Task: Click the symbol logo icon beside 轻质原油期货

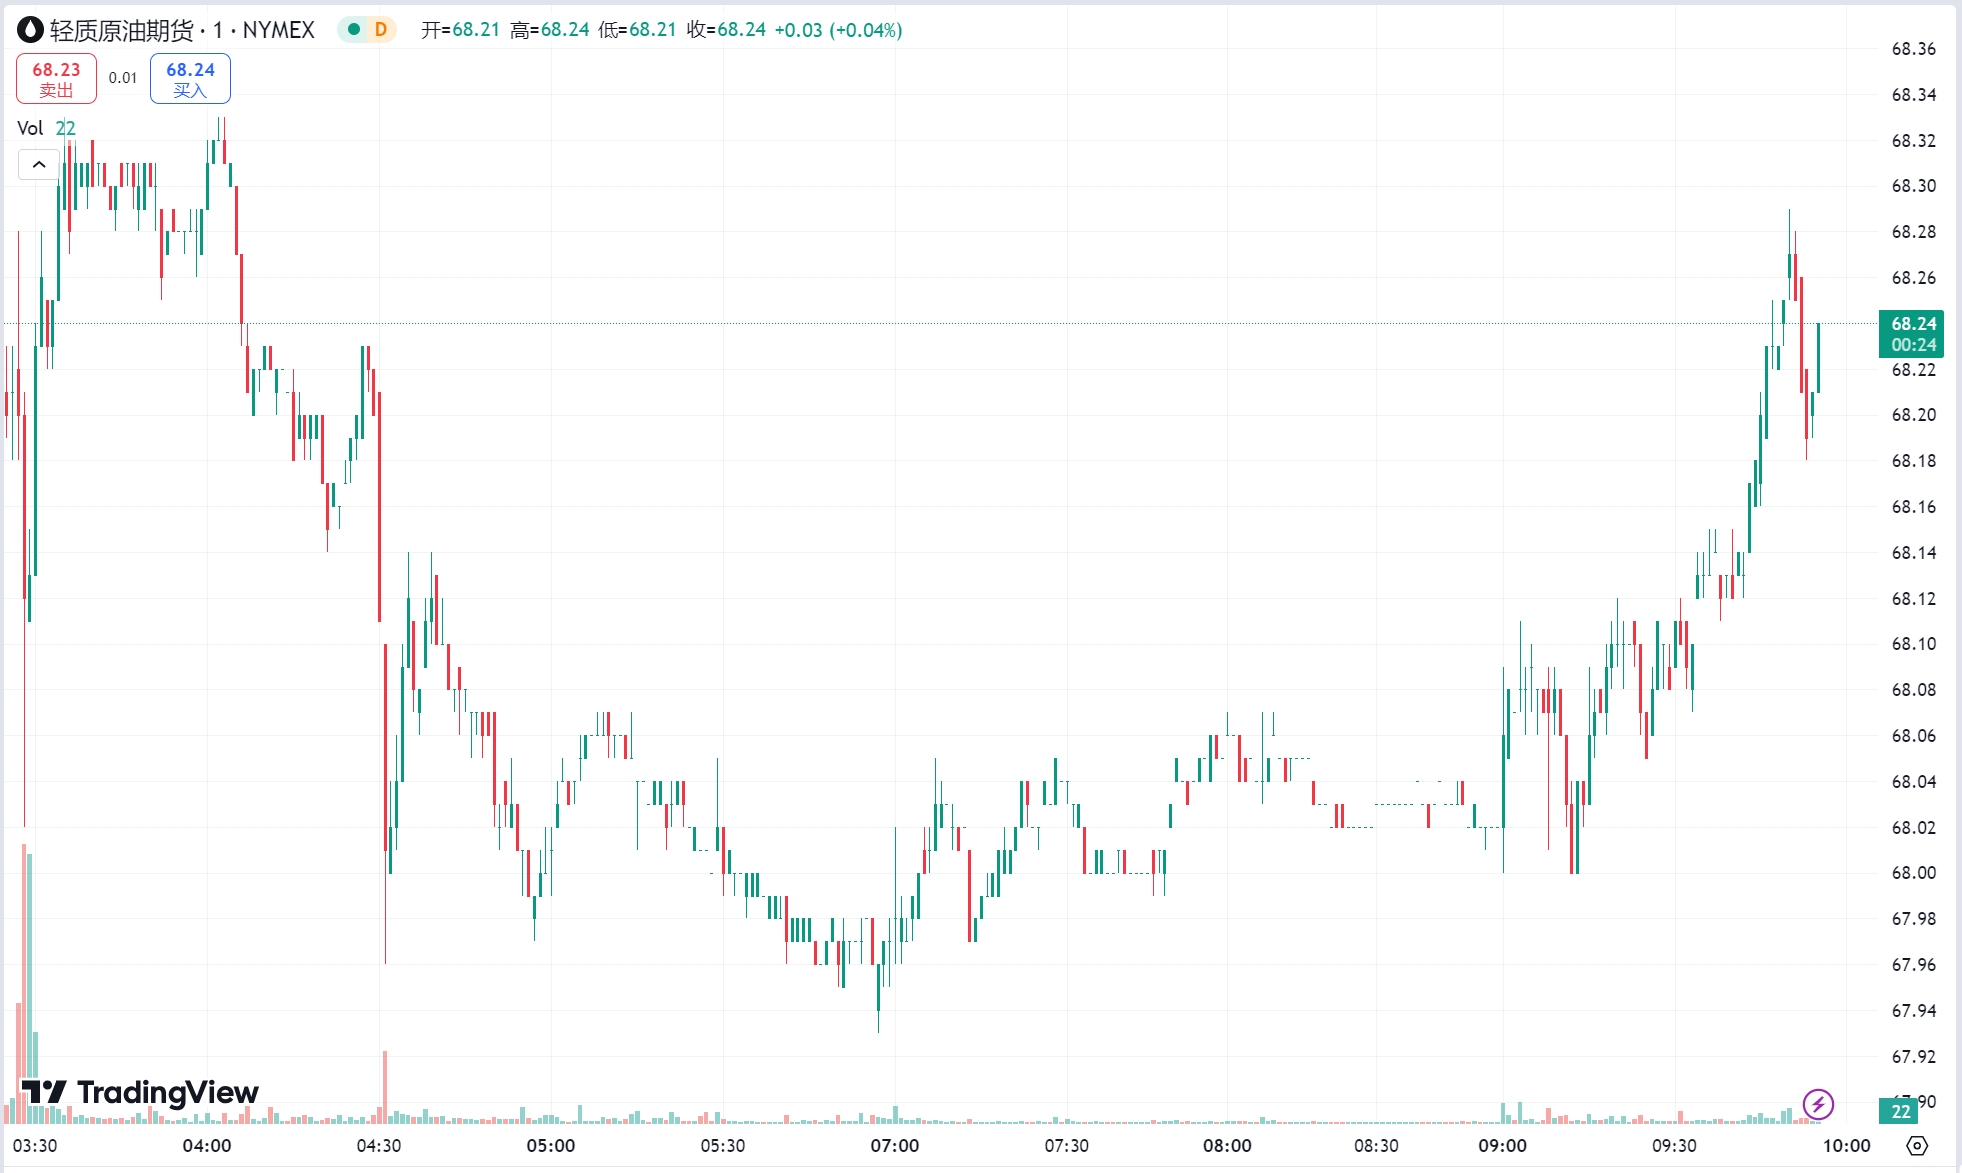Action: pyautogui.click(x=30, y=30)
